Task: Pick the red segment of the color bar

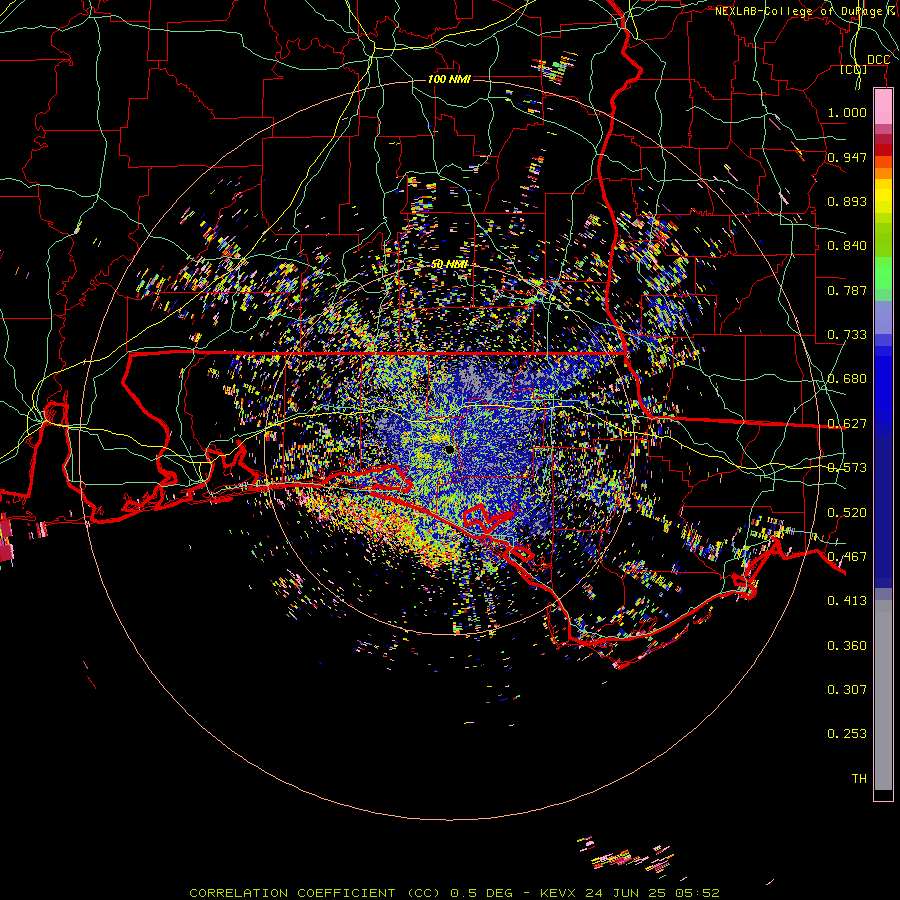Action: [883, 149]
